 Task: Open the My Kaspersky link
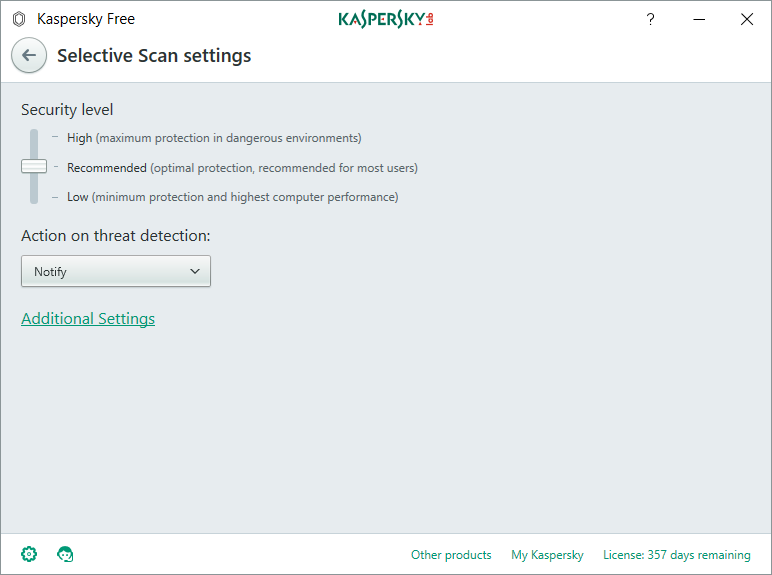[547, 555]
